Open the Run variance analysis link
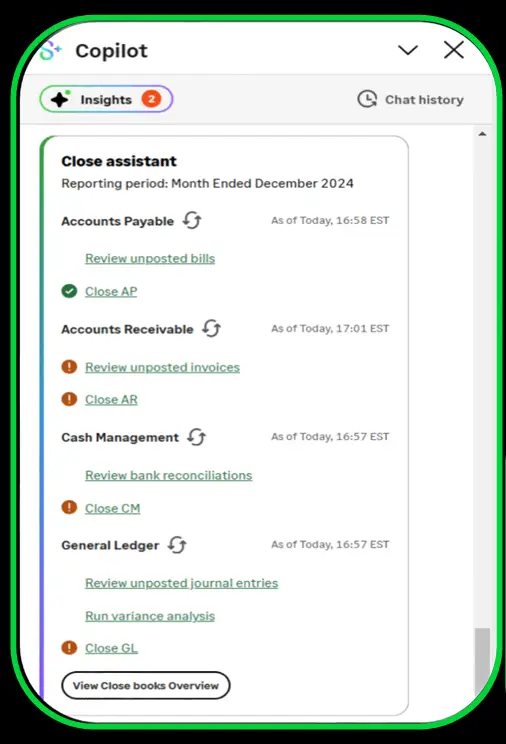This screenshot has height=744, width=506. 150,615
